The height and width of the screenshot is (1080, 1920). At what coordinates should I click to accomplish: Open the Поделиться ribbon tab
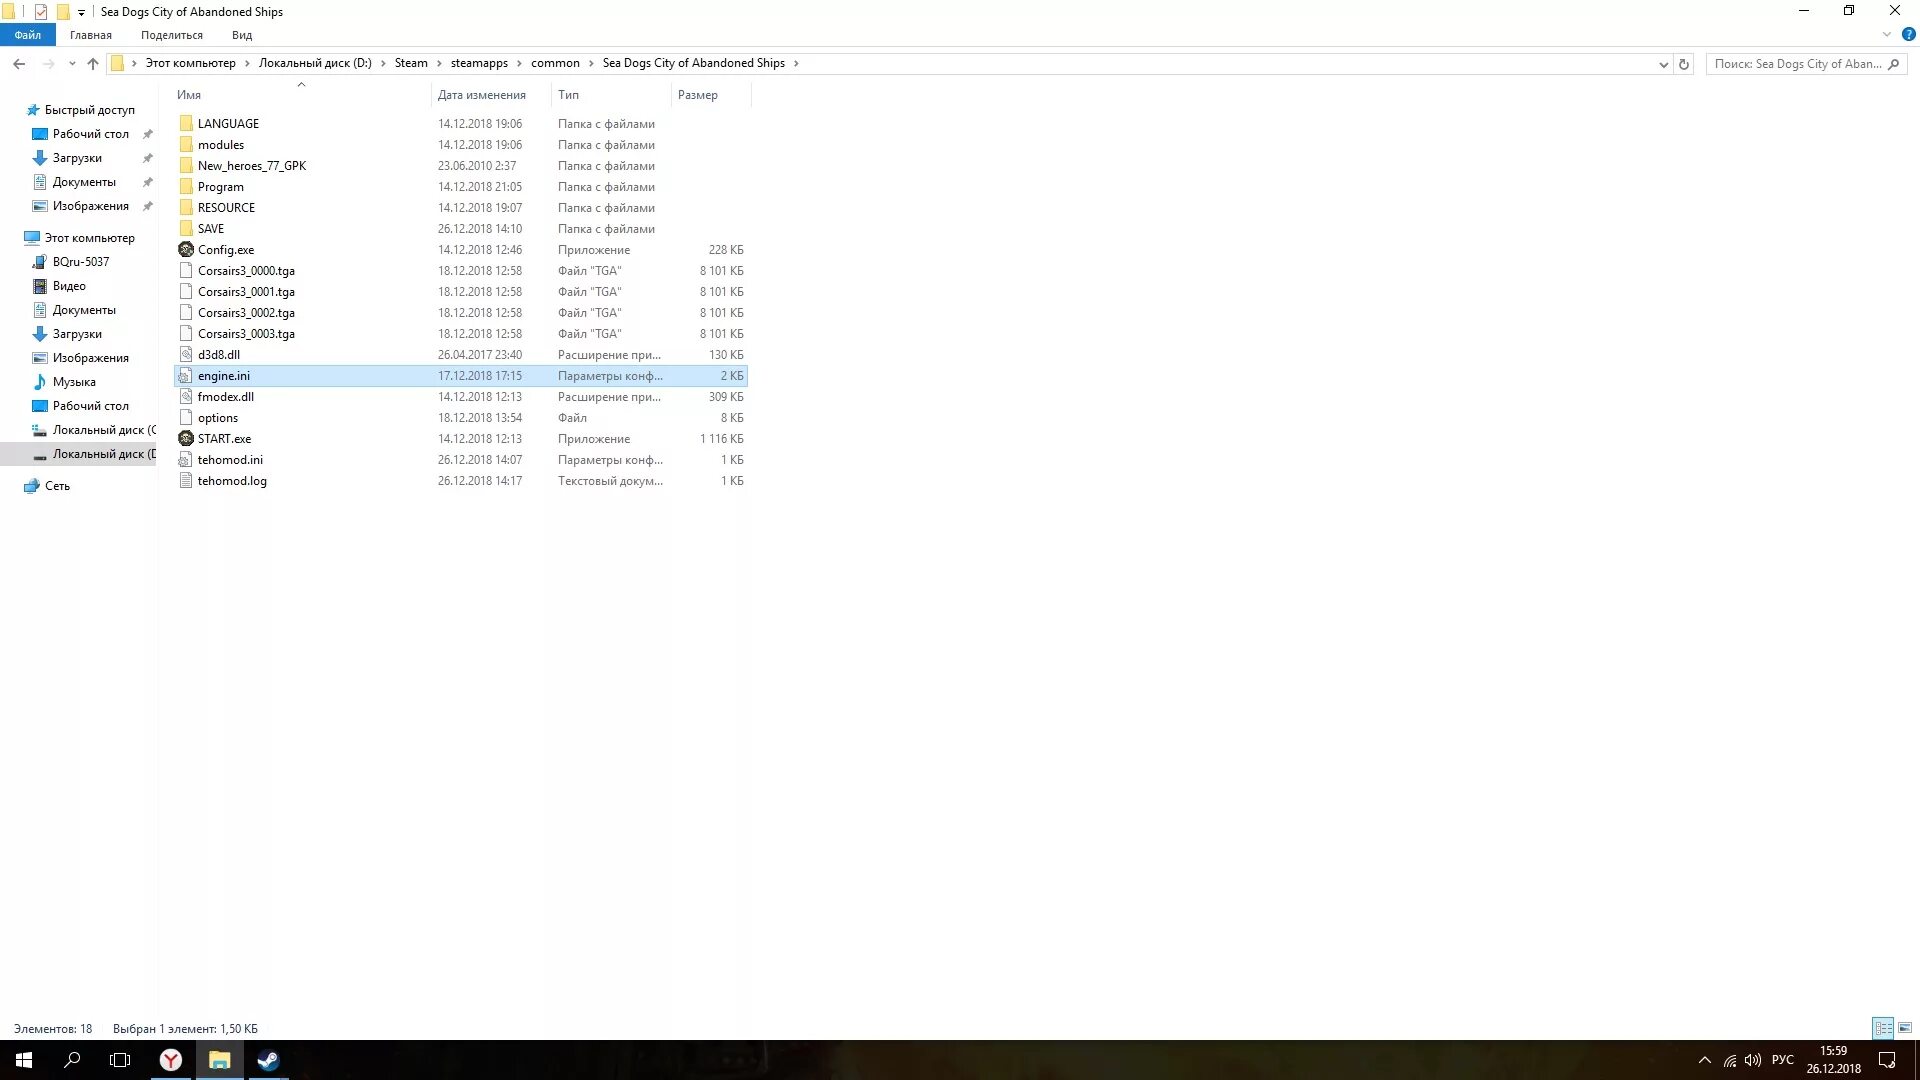pyautogui.click(x=172, y=35)
